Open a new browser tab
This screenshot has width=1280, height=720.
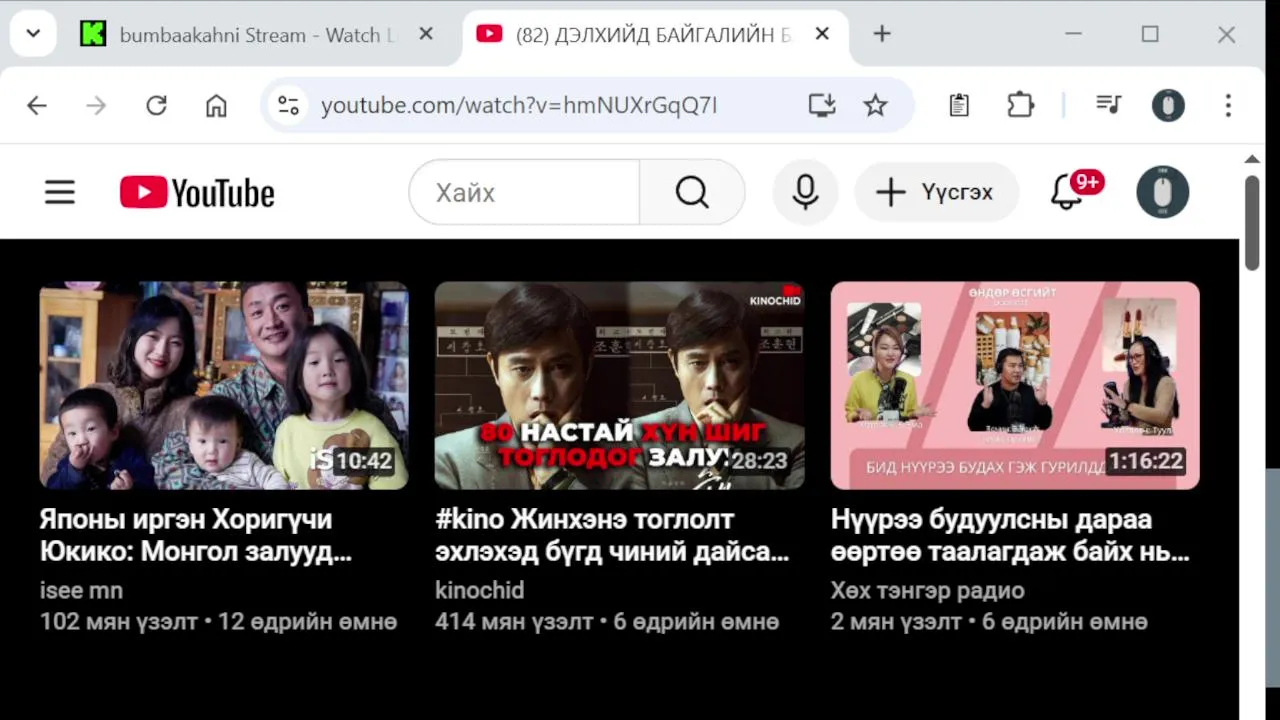pos(881,34)
